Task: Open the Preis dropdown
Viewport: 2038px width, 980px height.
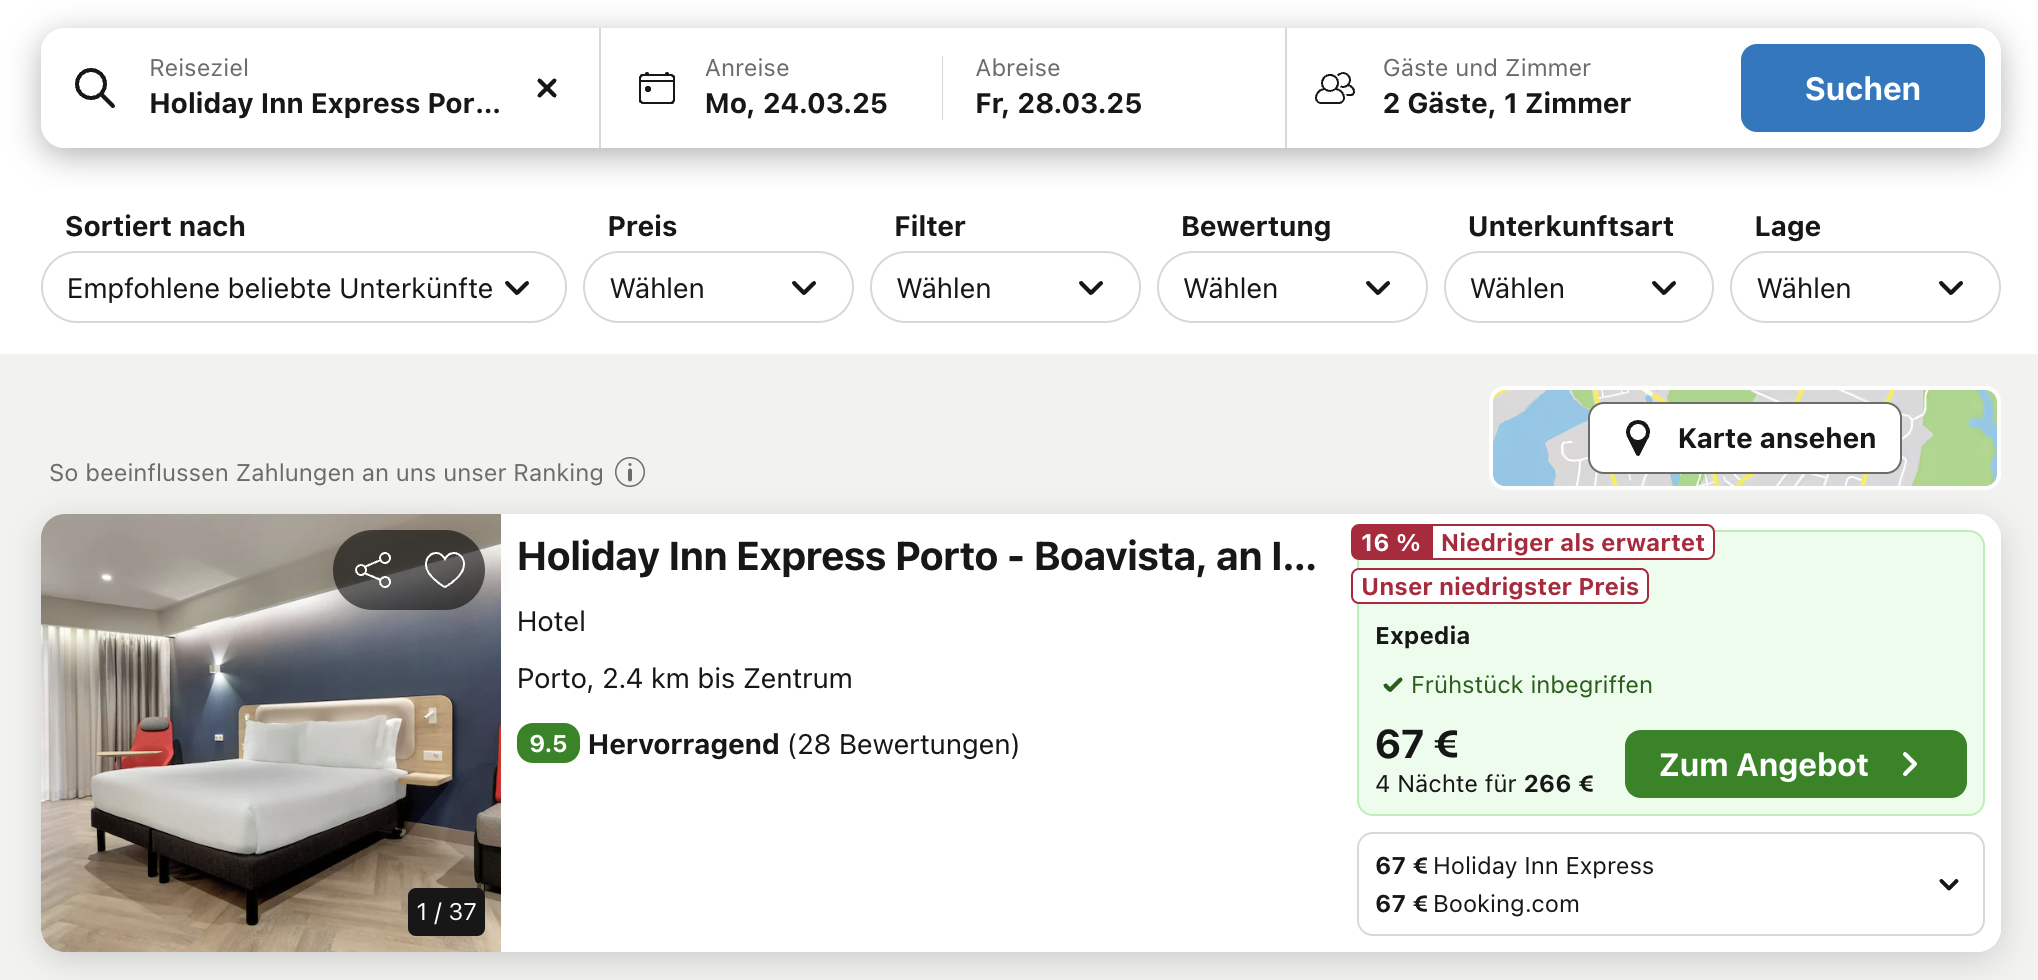Action: pyautogui.click(x=718, y=288)
